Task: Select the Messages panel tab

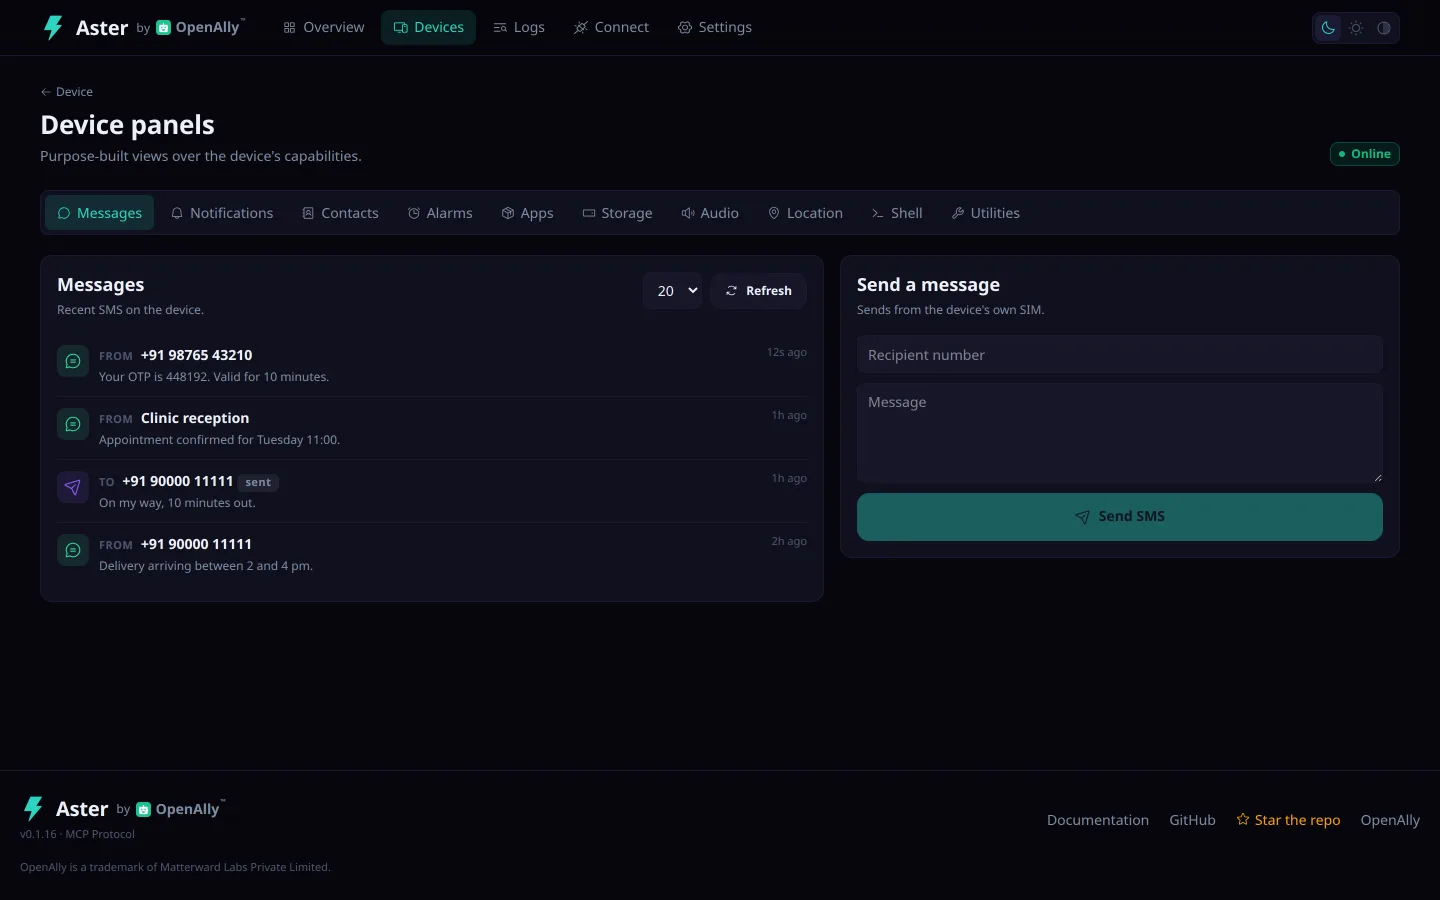Action: pyautogui.click(x=99, y=213)
